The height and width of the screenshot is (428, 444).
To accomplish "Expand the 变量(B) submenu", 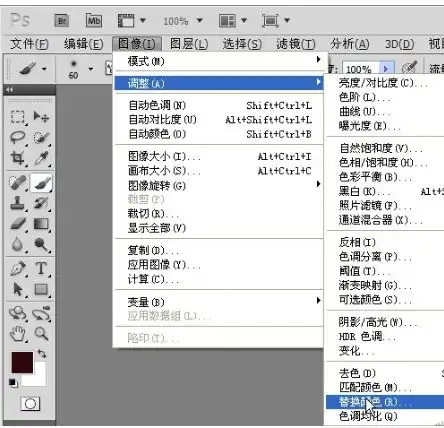I will (x=219, y=302).
